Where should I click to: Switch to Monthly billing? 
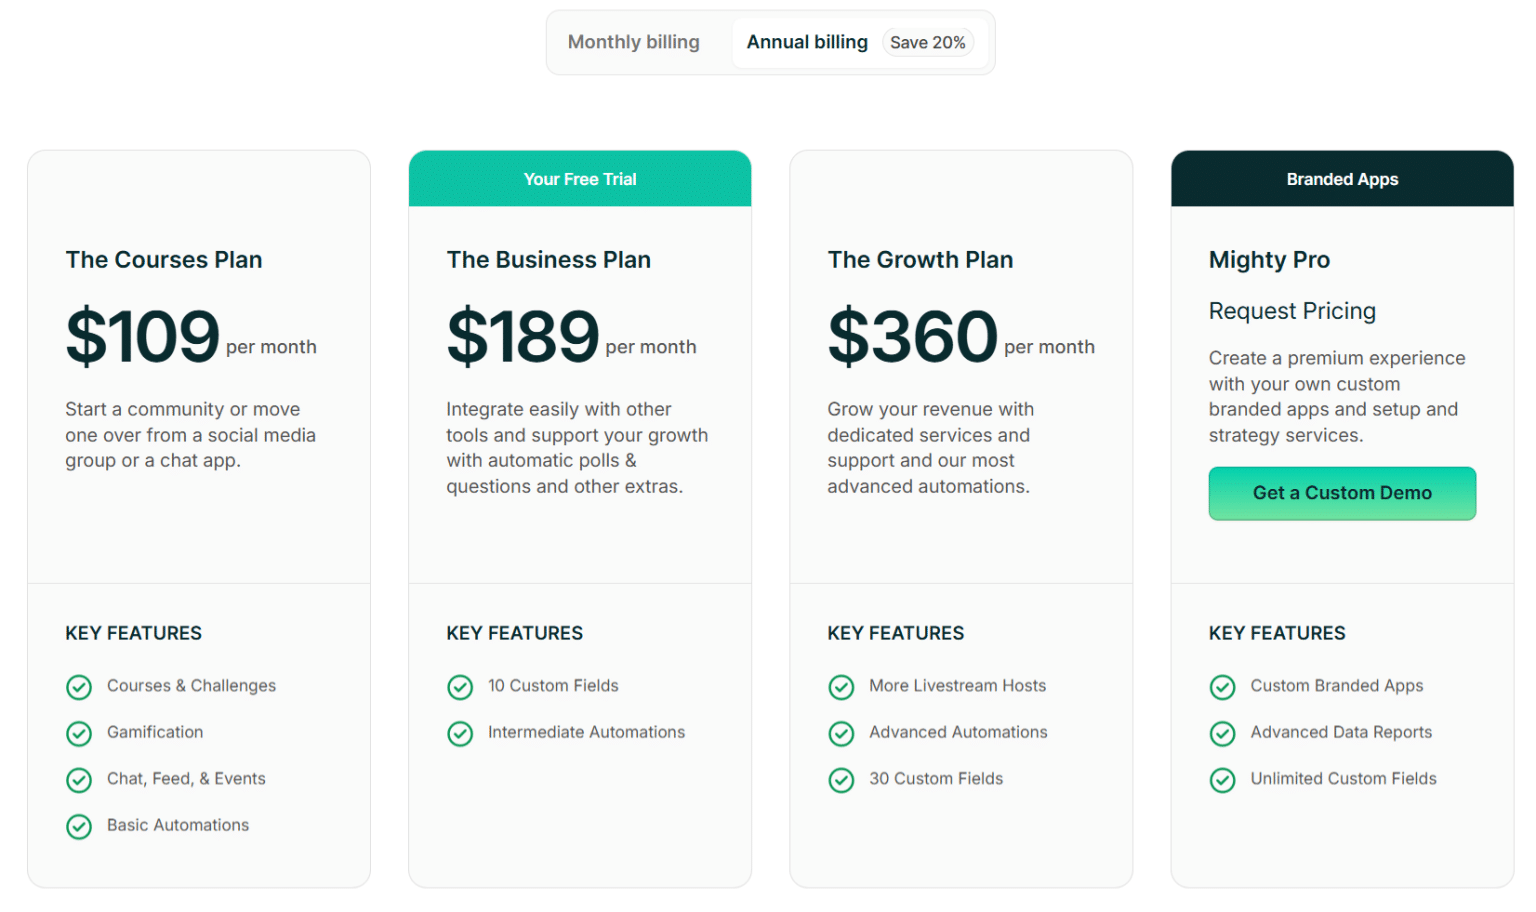tap(633, 42)
